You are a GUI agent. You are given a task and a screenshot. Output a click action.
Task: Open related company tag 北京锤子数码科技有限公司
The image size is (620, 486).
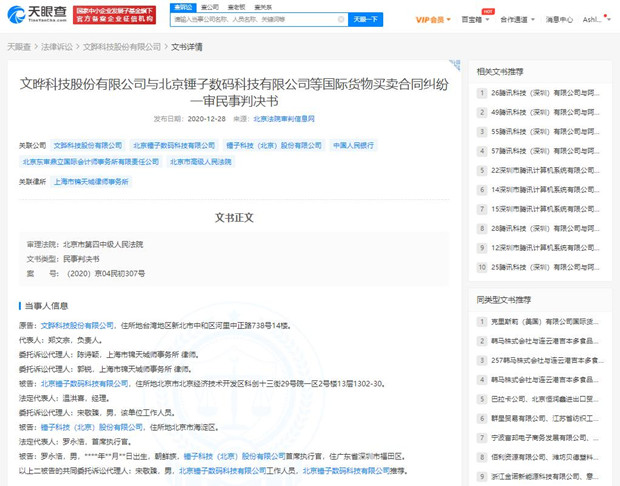174,146
